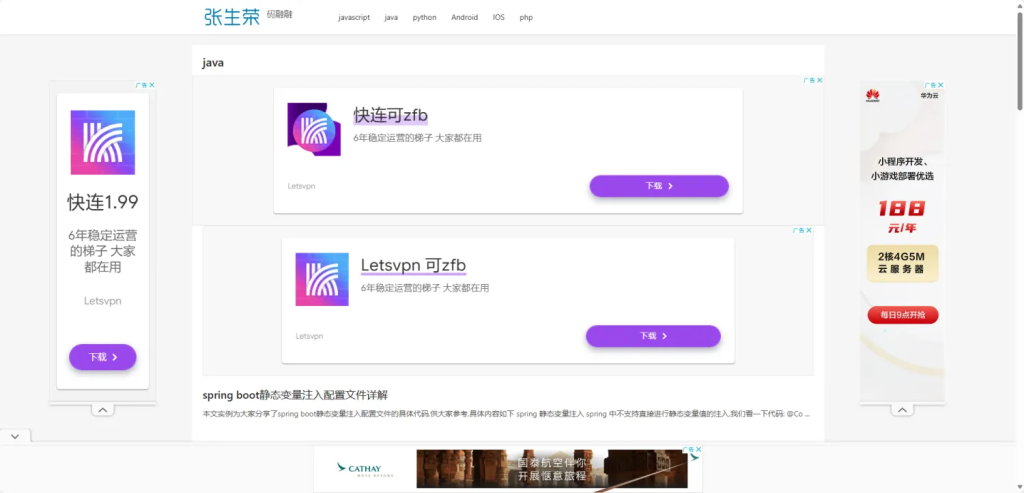This screenshot has height=493, width=1024.
Task: Open the python category
Action: (x=424, y=18)
